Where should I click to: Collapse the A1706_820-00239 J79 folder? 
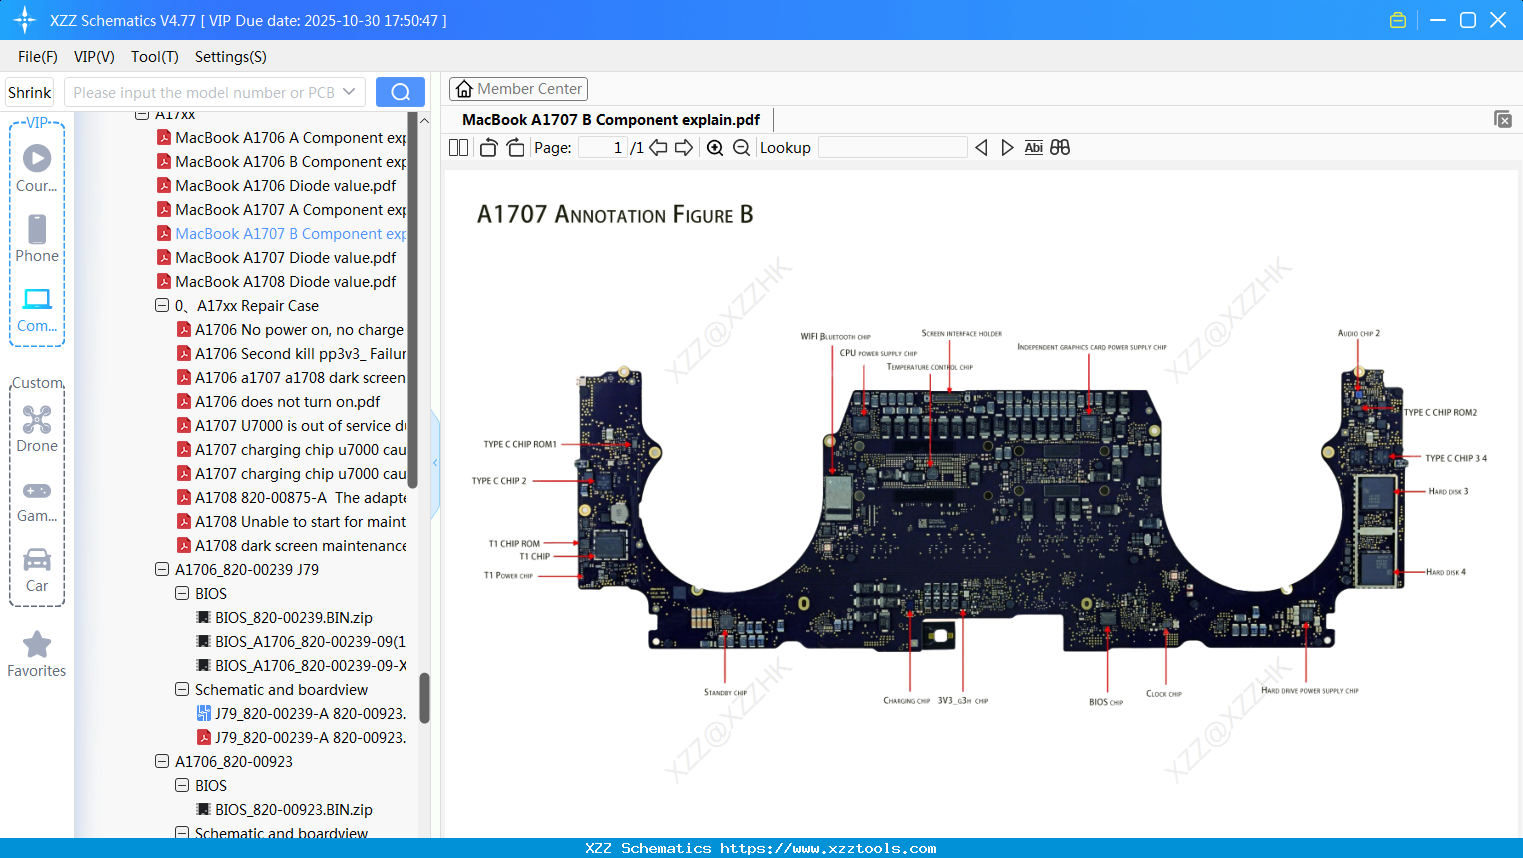162,570
